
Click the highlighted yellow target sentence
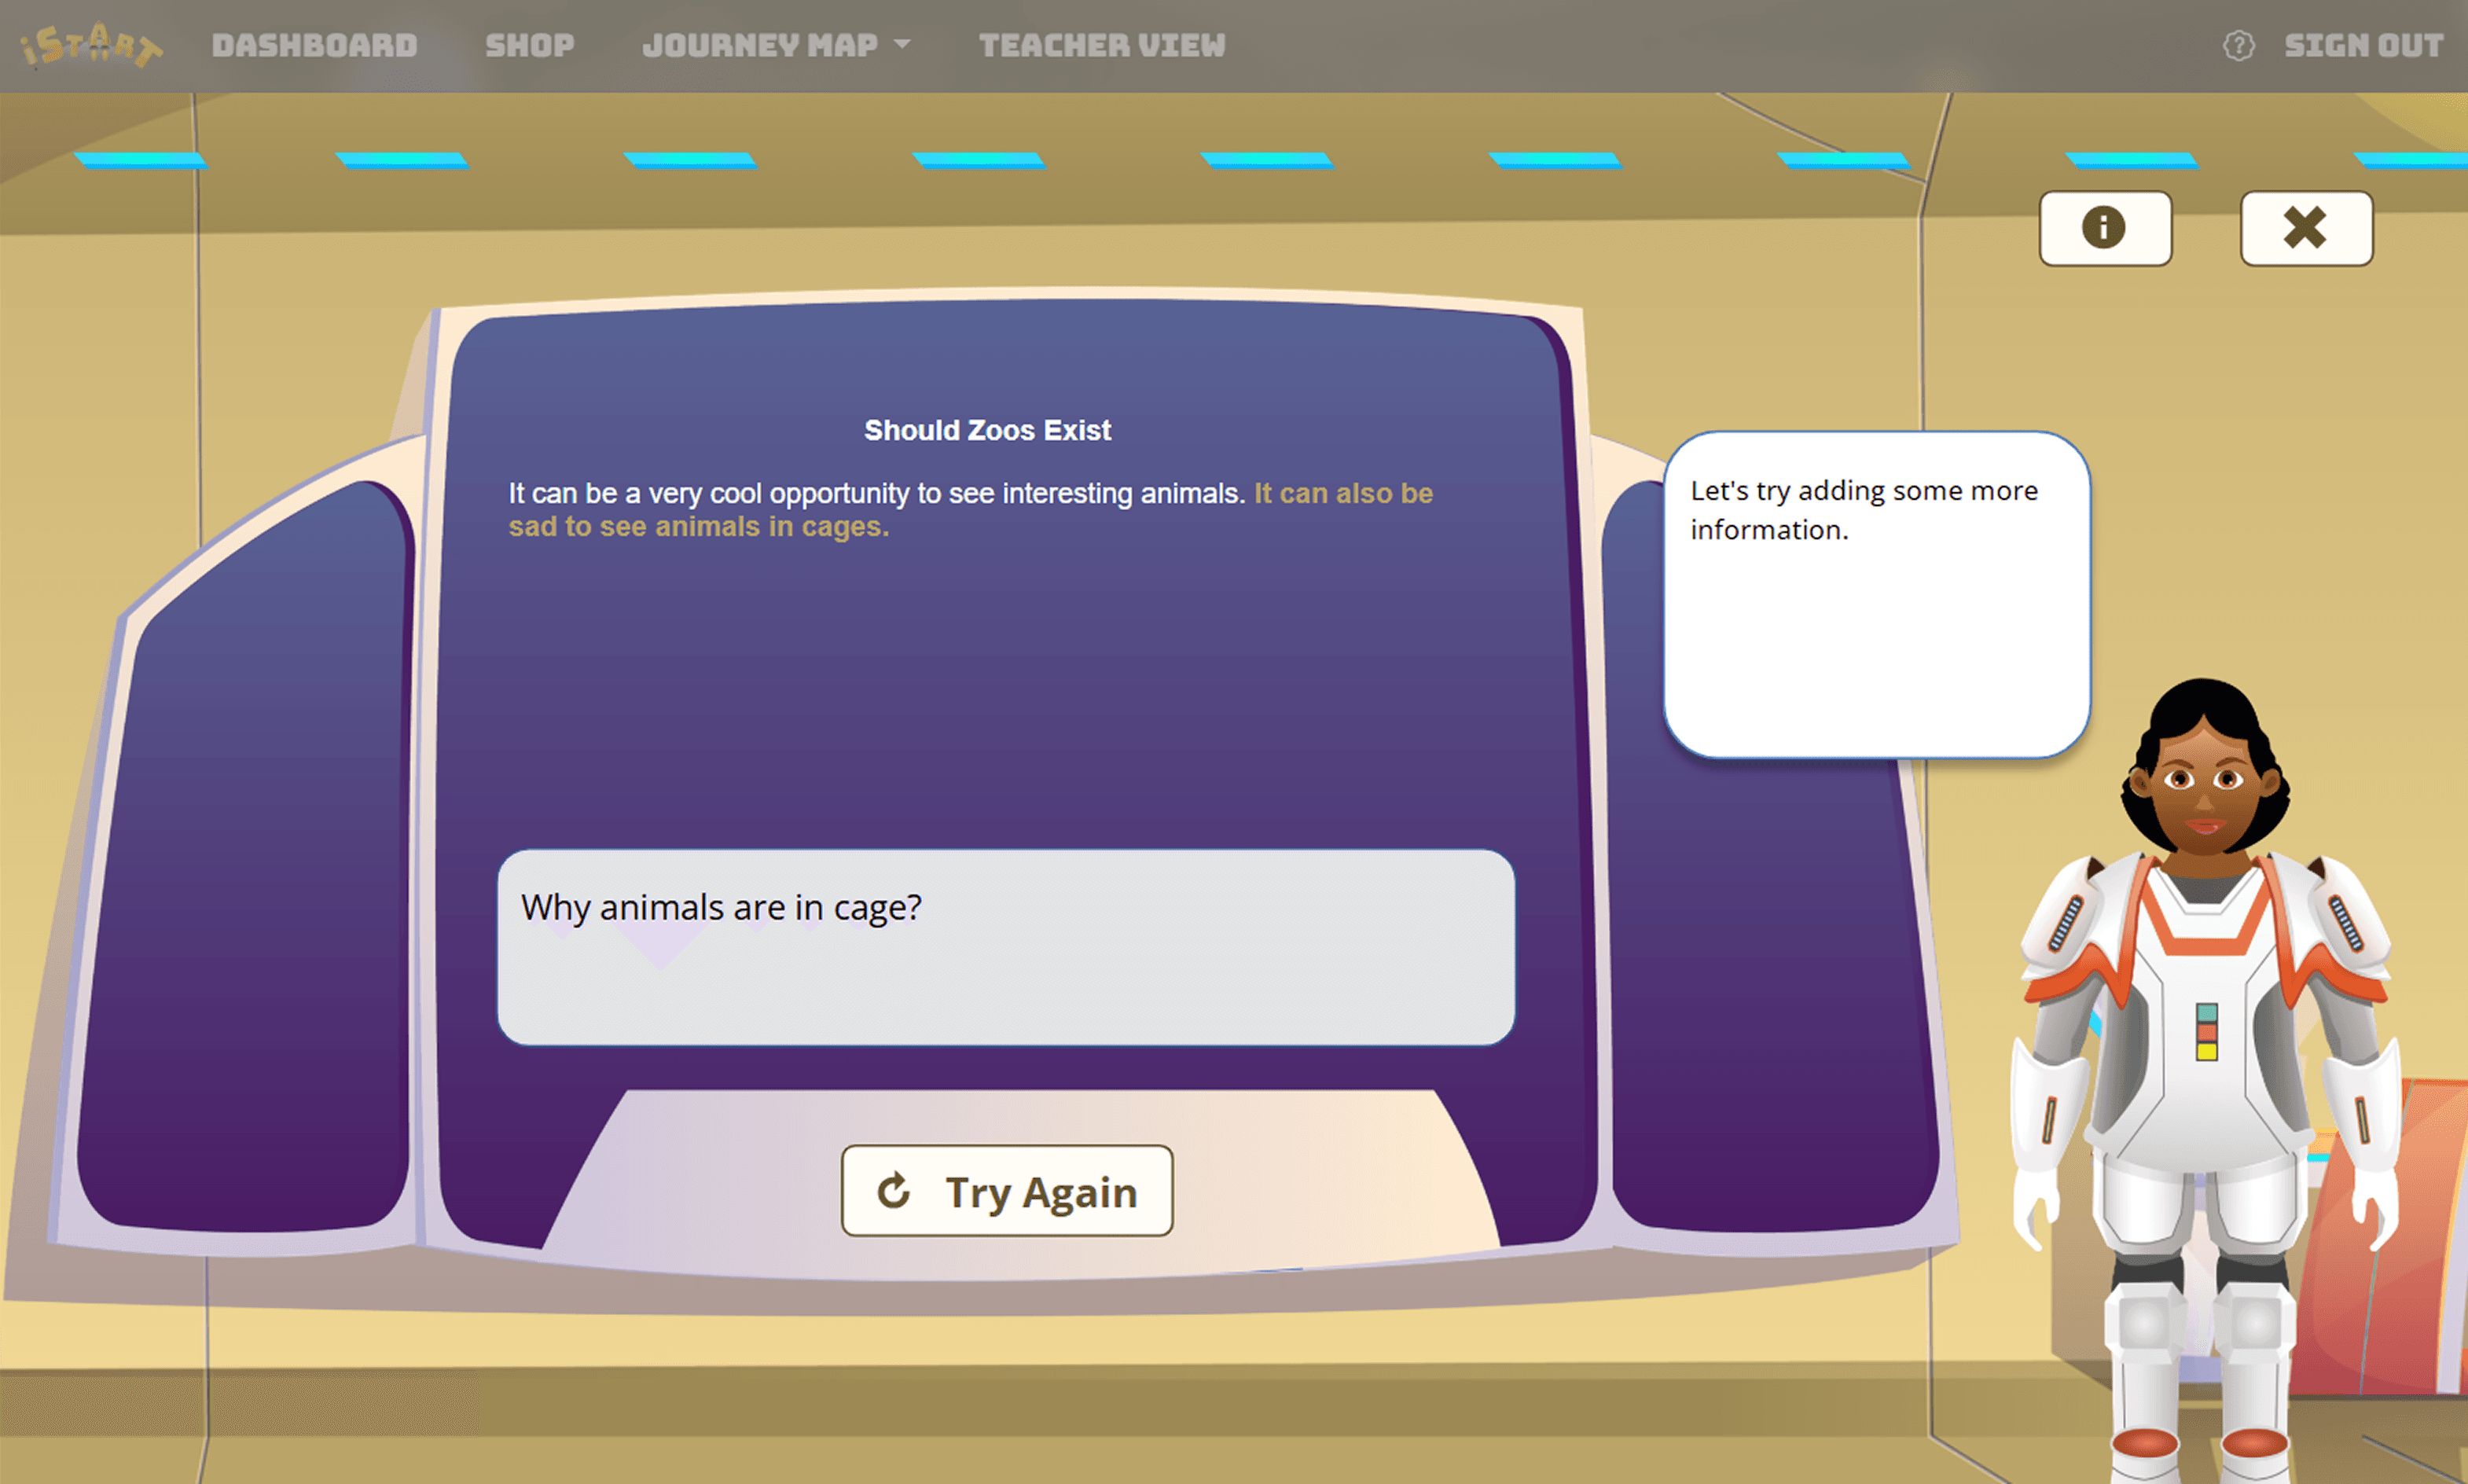pyautogui.click(x=698, y=527)
